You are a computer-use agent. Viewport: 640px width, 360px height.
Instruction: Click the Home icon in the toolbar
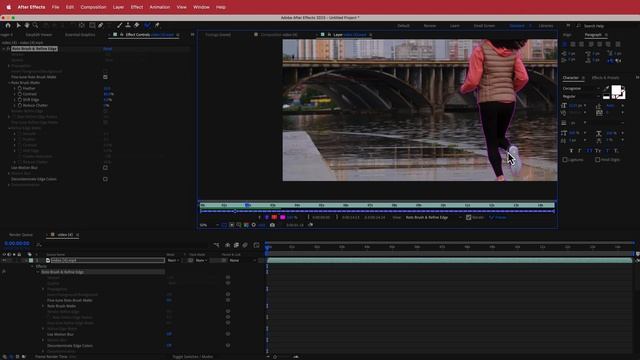(x=8, y=25)
